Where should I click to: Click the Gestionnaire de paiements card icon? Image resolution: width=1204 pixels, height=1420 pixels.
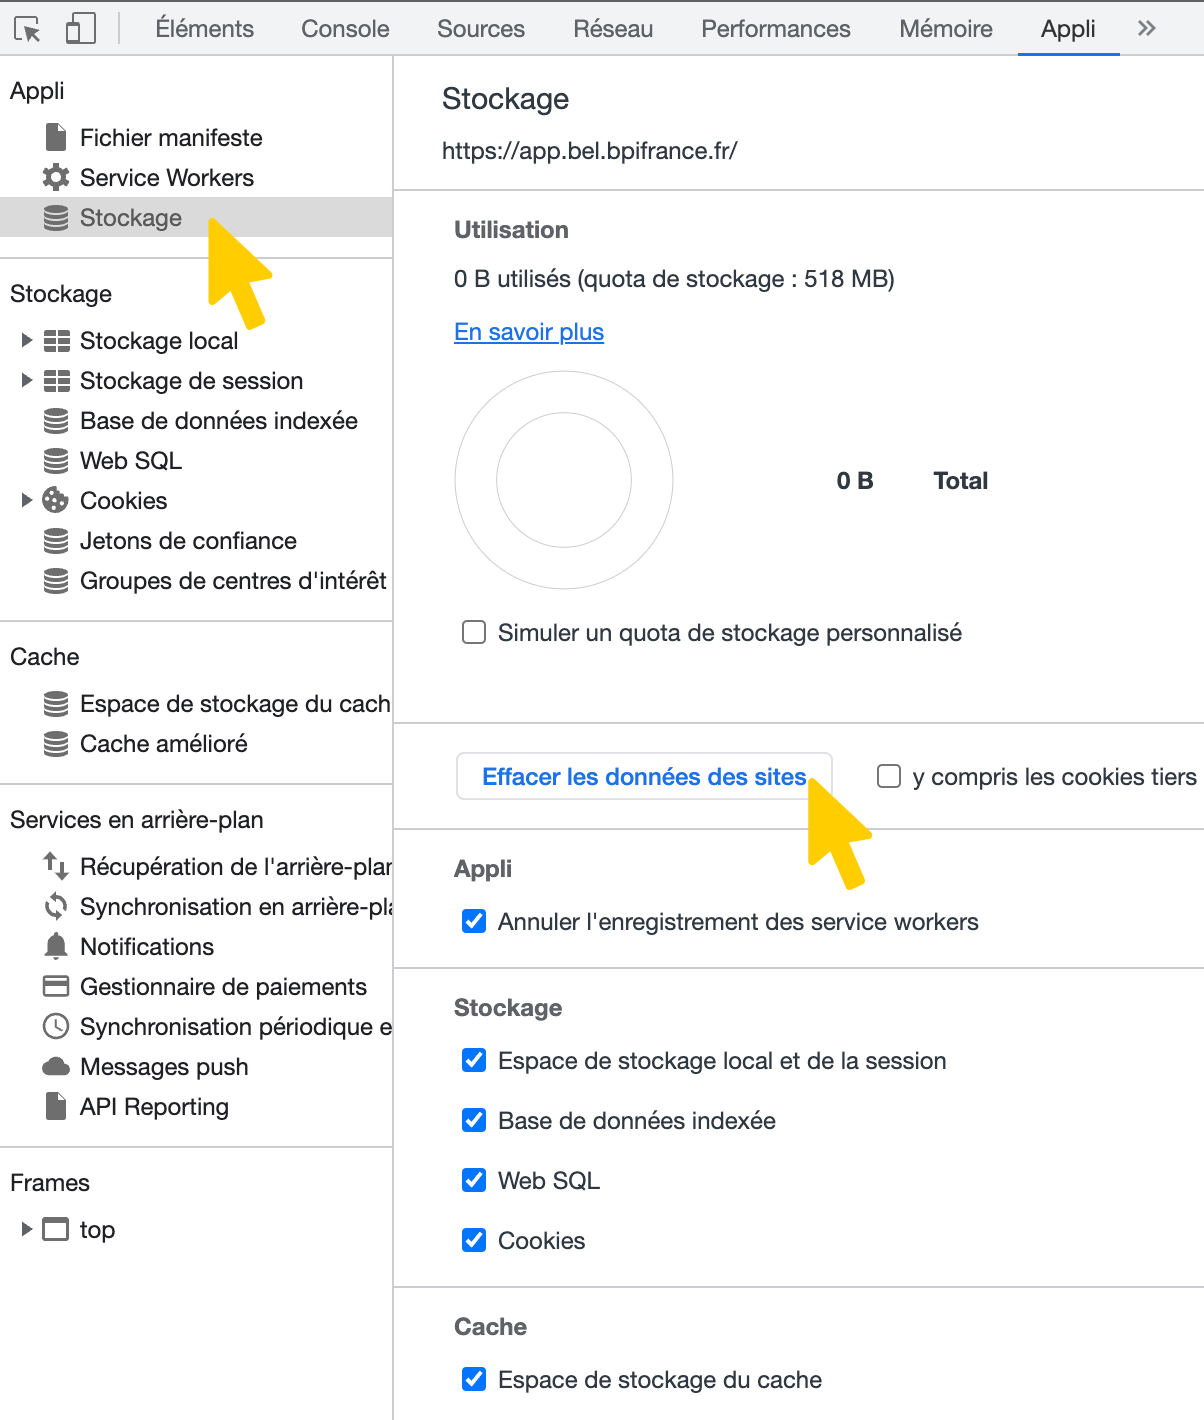56,987
